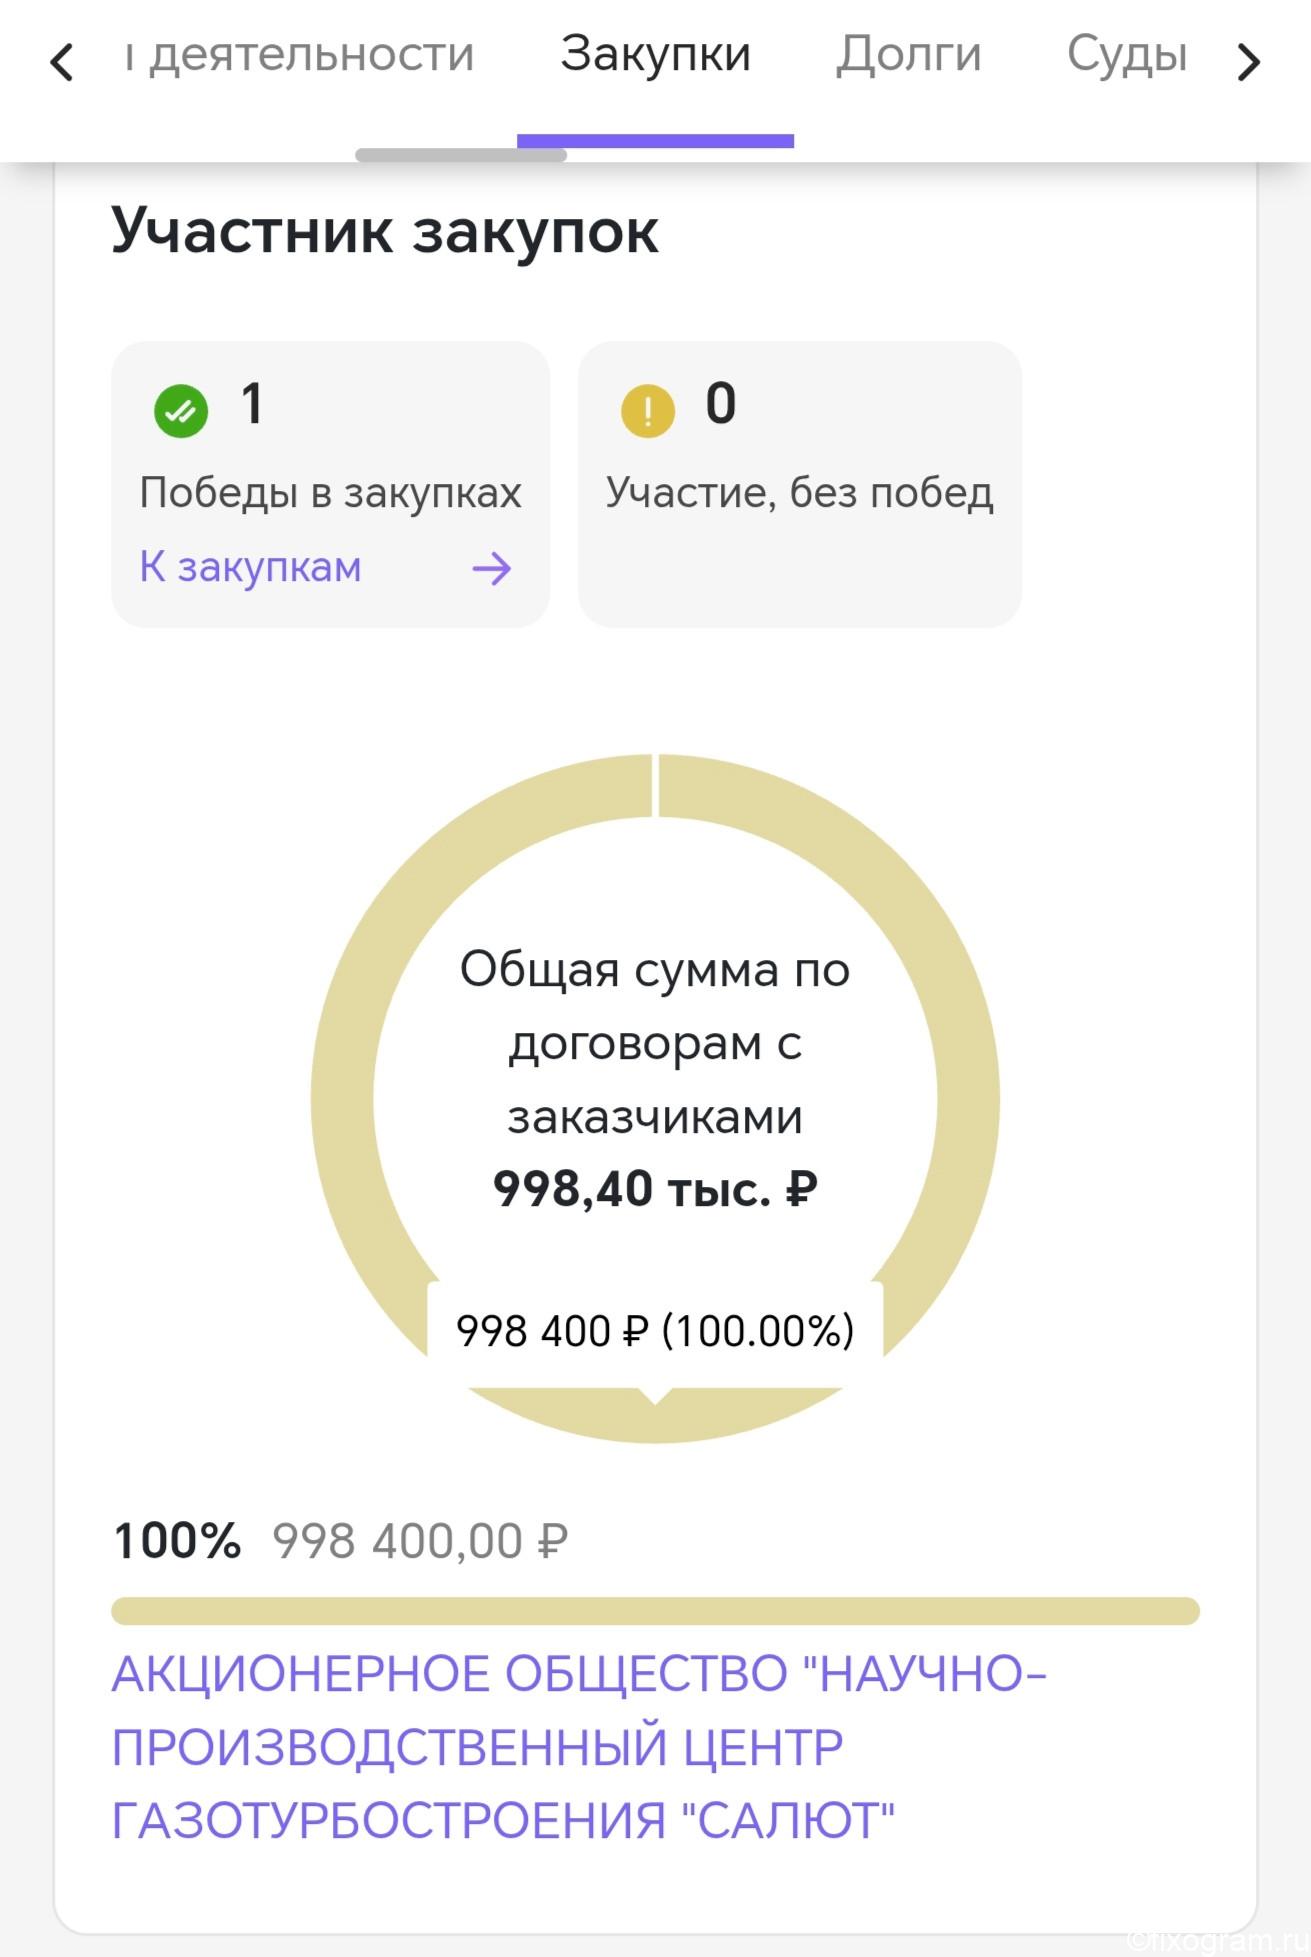Follow the К закупкам link
Screen dimensions: 1311x1957
pyautogui.click(x=251, y=567)
